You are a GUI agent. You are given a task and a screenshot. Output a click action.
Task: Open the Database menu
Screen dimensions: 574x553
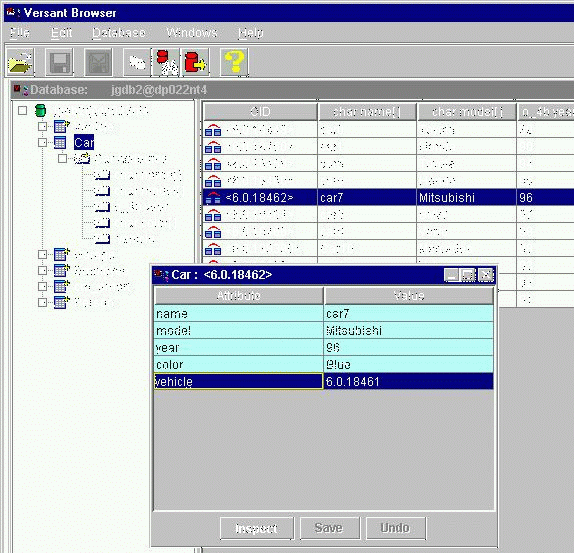point(119,33)
